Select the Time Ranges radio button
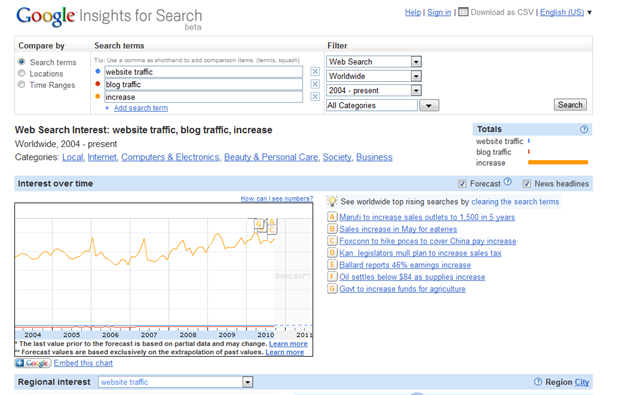The height and width of the screenshot is (395, 640). [x=22, y=84]
